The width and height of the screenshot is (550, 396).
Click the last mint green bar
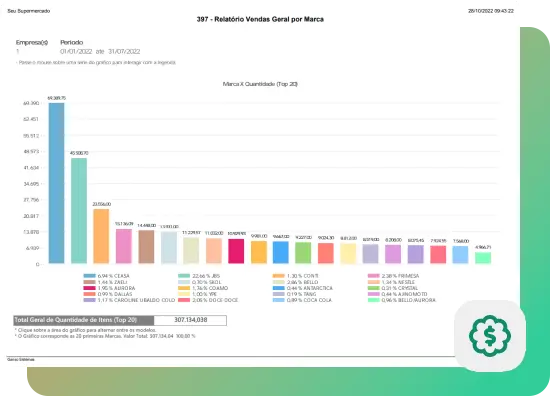[x=483, y=257]
